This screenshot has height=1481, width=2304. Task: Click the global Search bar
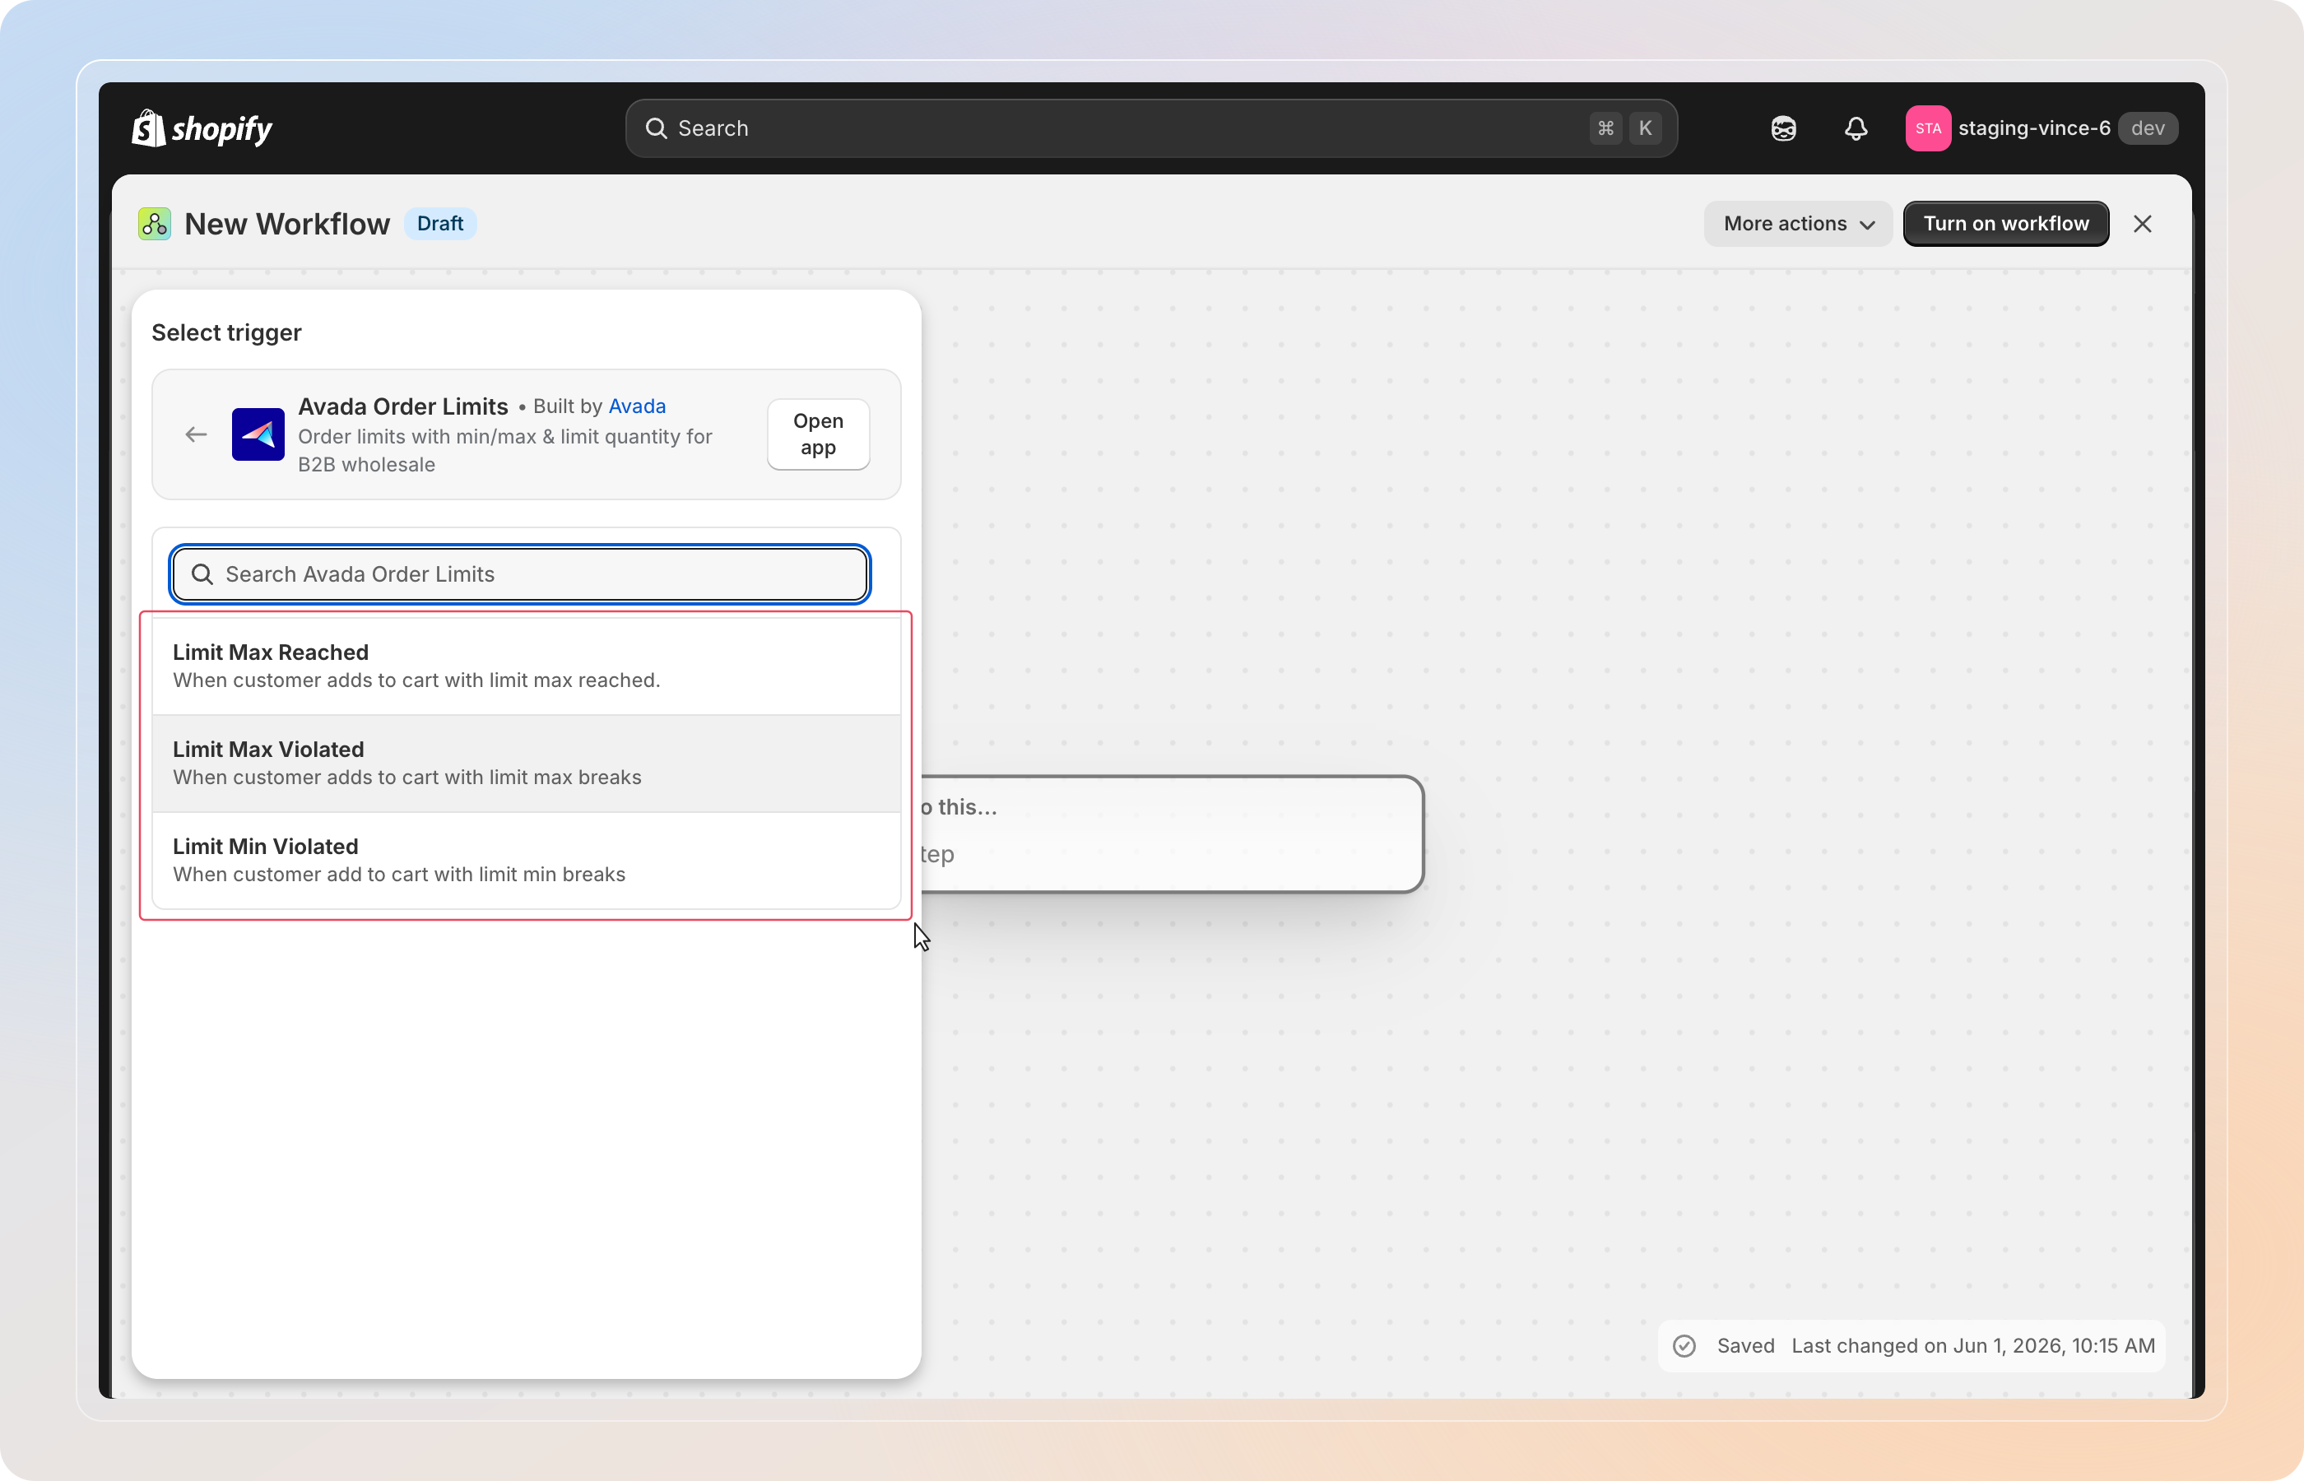1151,128
